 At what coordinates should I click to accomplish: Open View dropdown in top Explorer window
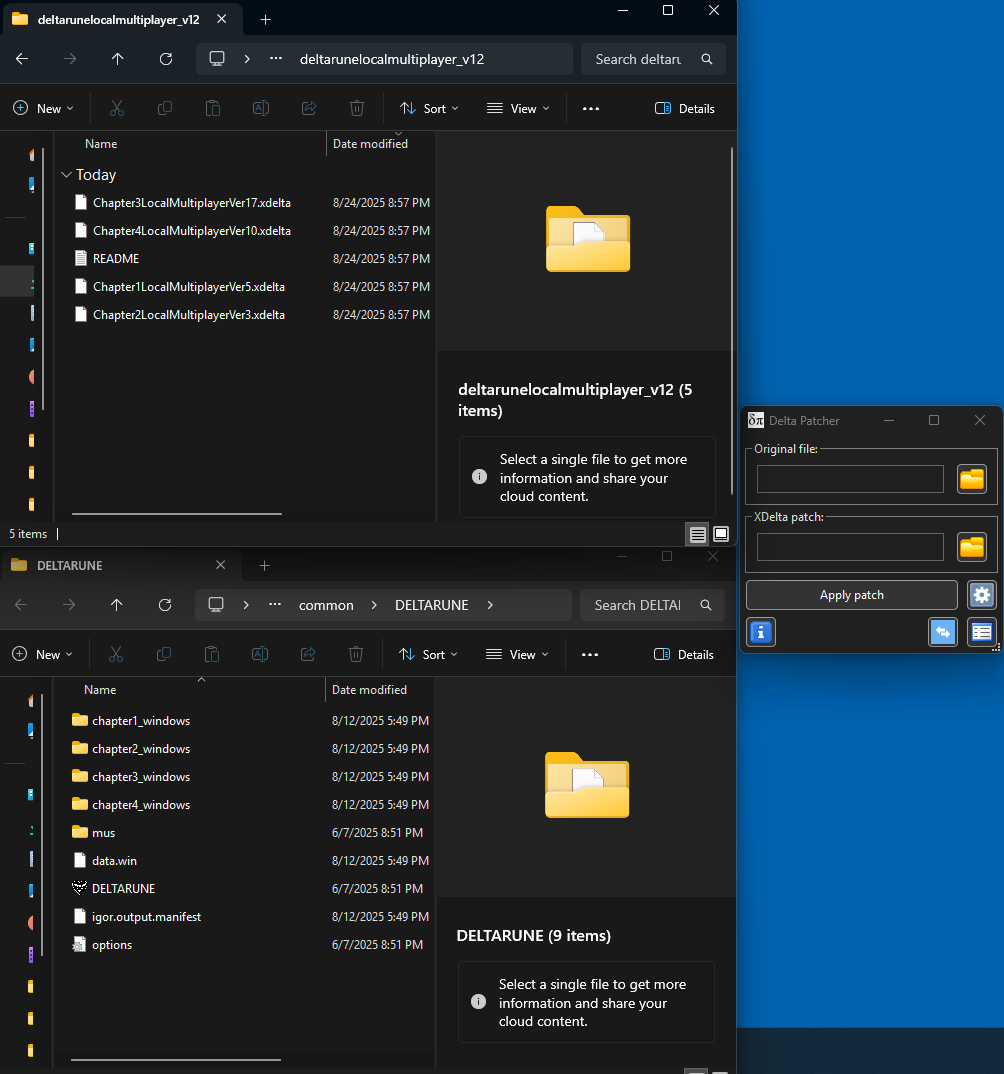coord(518,108)
